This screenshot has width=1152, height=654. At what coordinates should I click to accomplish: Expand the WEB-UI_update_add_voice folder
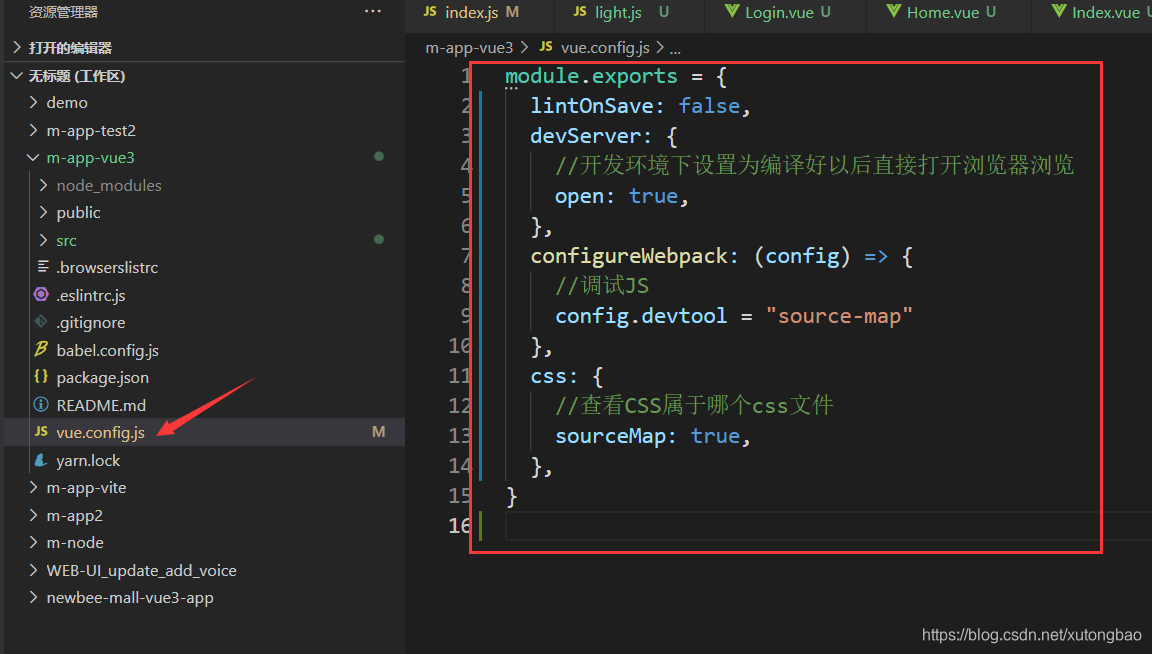tap(33, 570)
